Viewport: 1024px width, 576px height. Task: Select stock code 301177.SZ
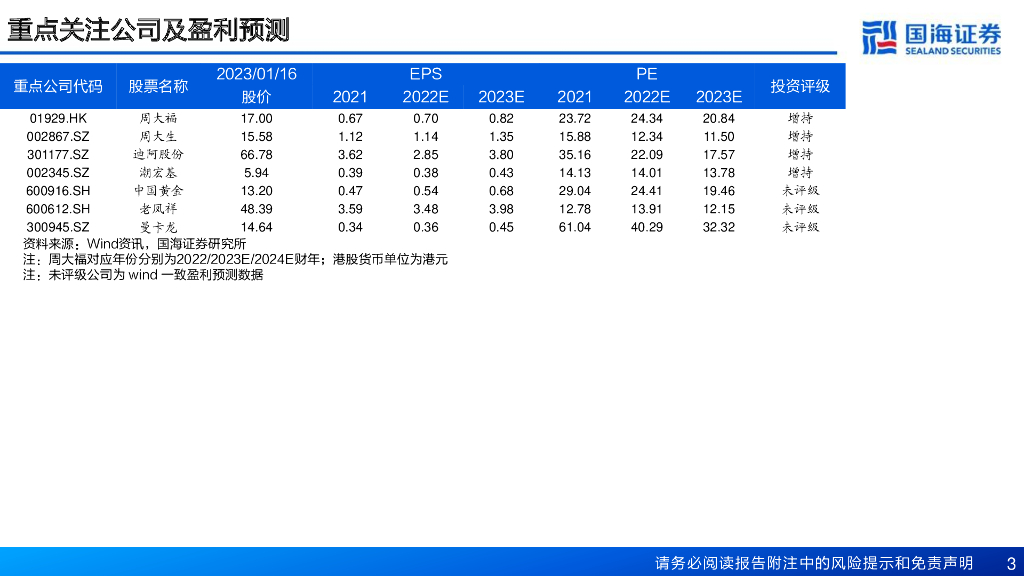[58, 155]
